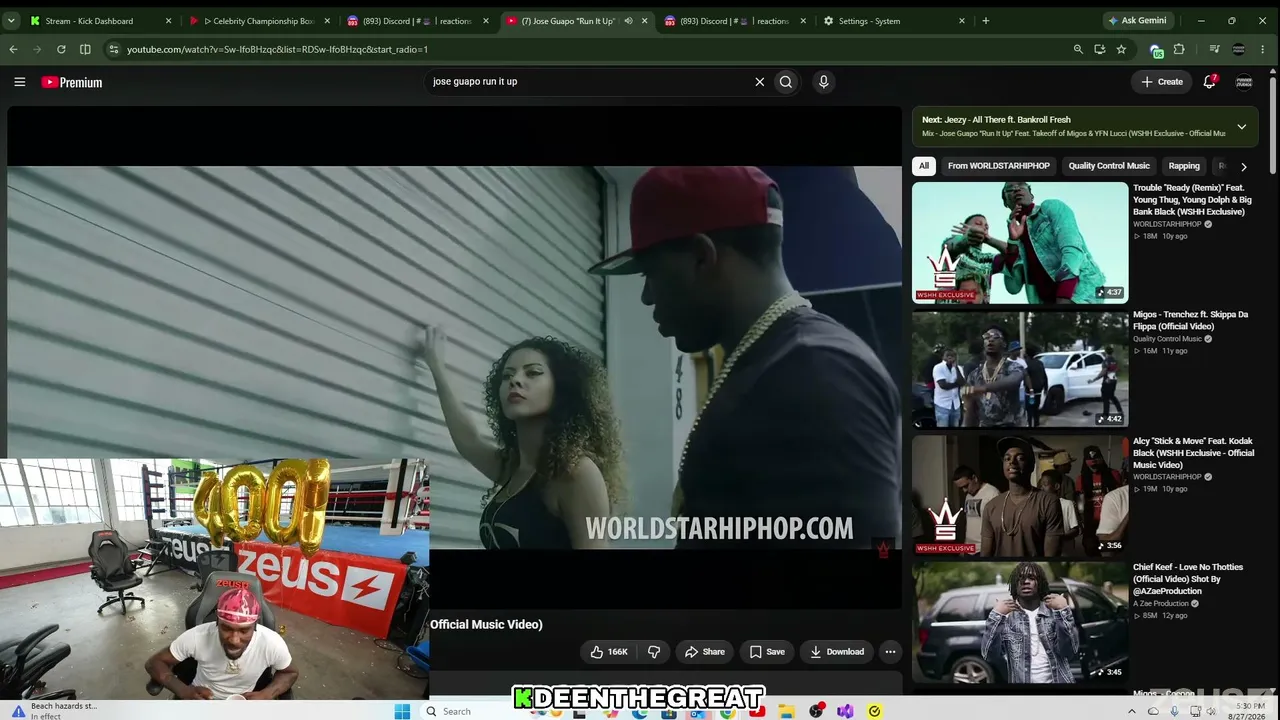This screenshot has height=720, width=1280.
Task: Open the Extensions puzzle menu
Action: 1179,49
